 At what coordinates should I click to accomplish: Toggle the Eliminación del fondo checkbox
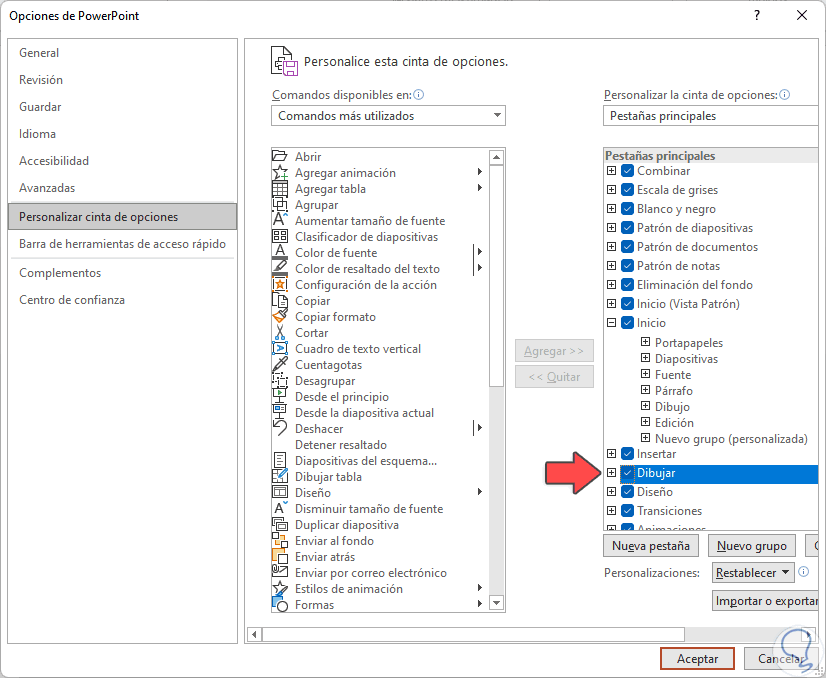pos(627,284)
